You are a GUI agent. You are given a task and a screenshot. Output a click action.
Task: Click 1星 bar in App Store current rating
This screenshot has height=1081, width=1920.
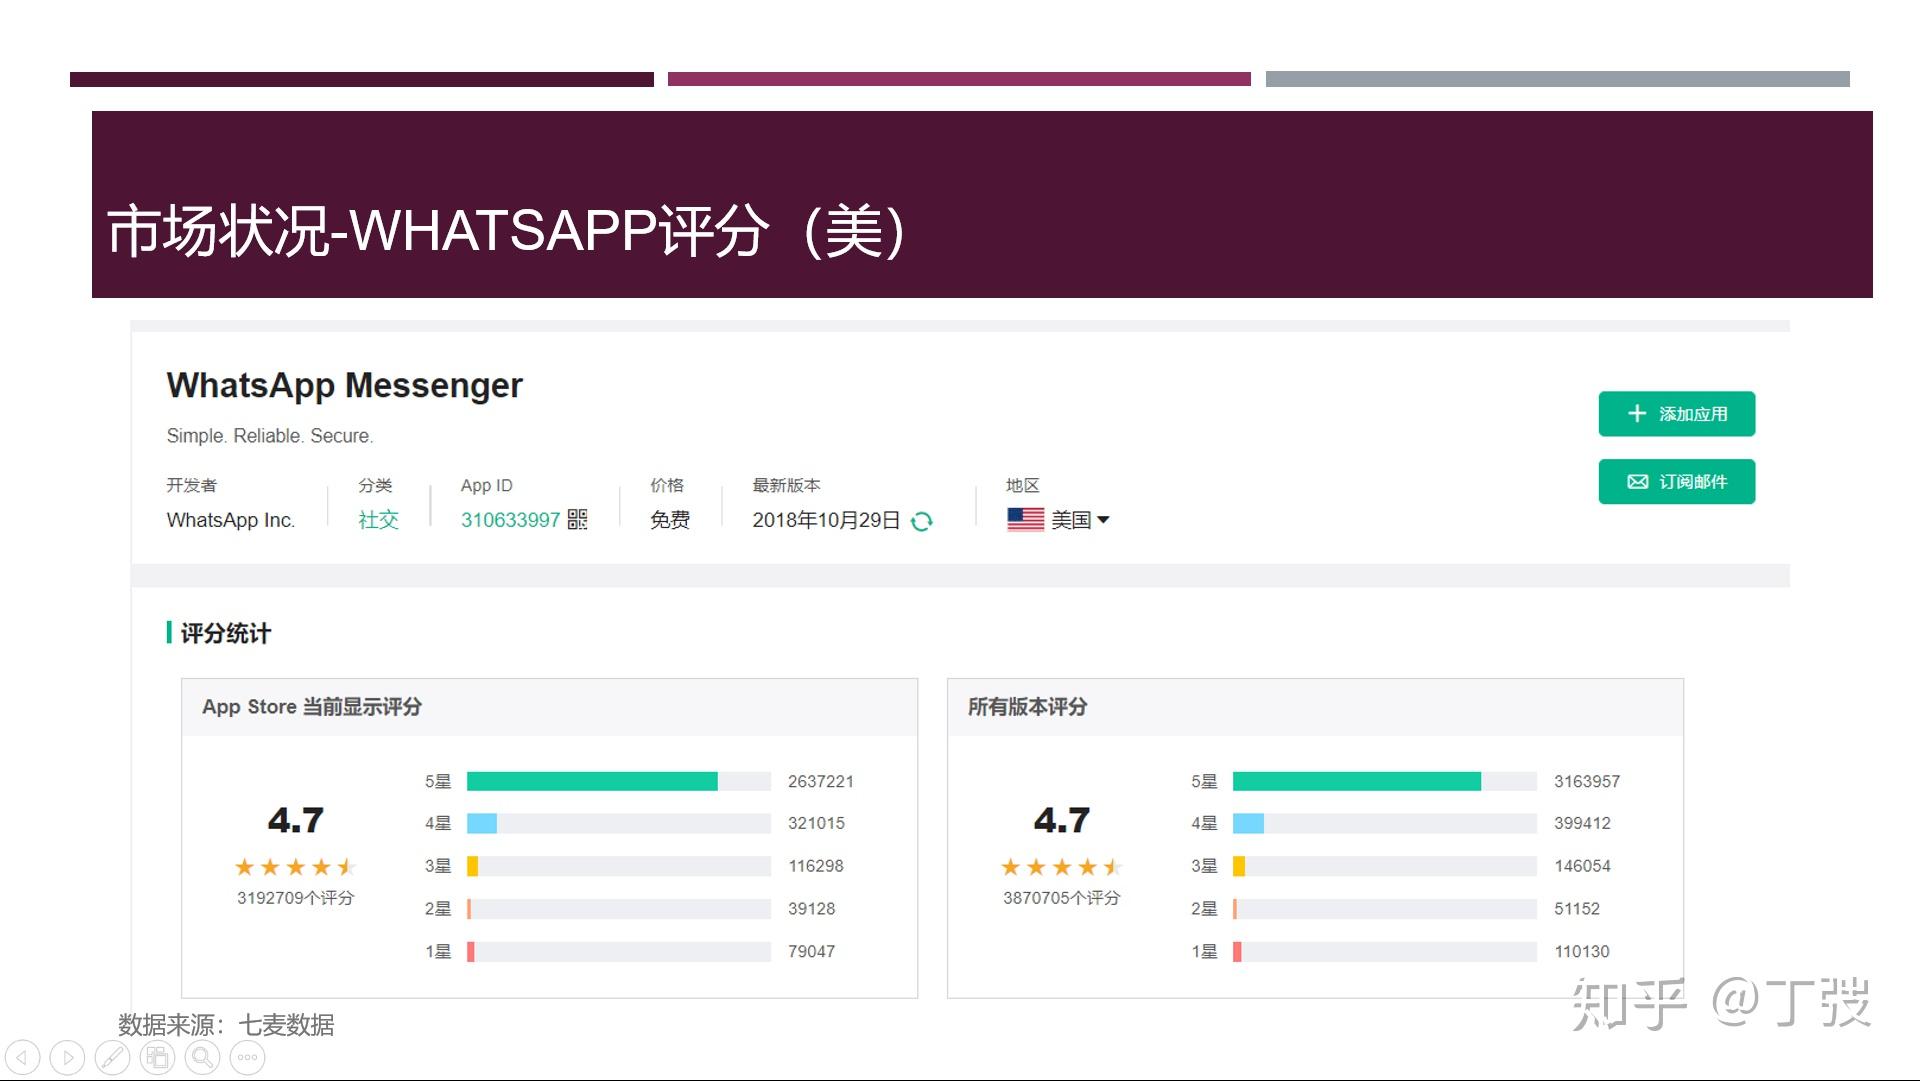(x=618, y=951)
